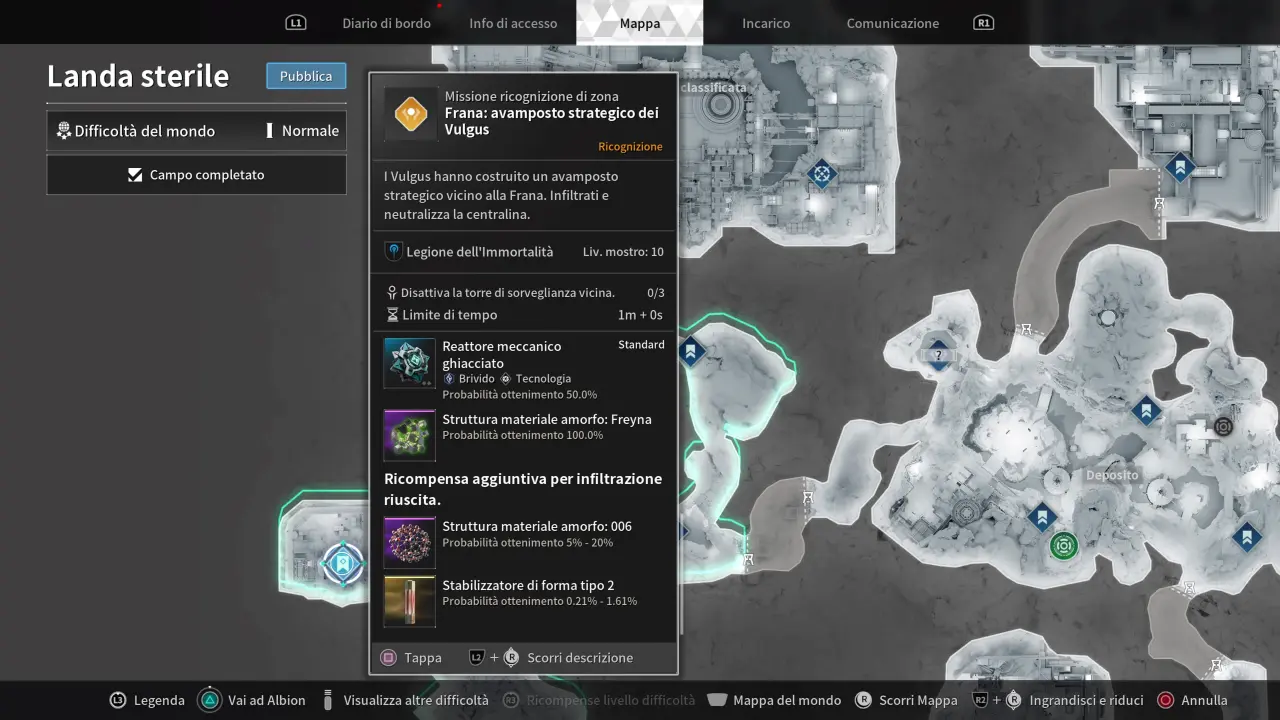
Task: Click the mission marker beside the tooltip edge
Action: 690,351
